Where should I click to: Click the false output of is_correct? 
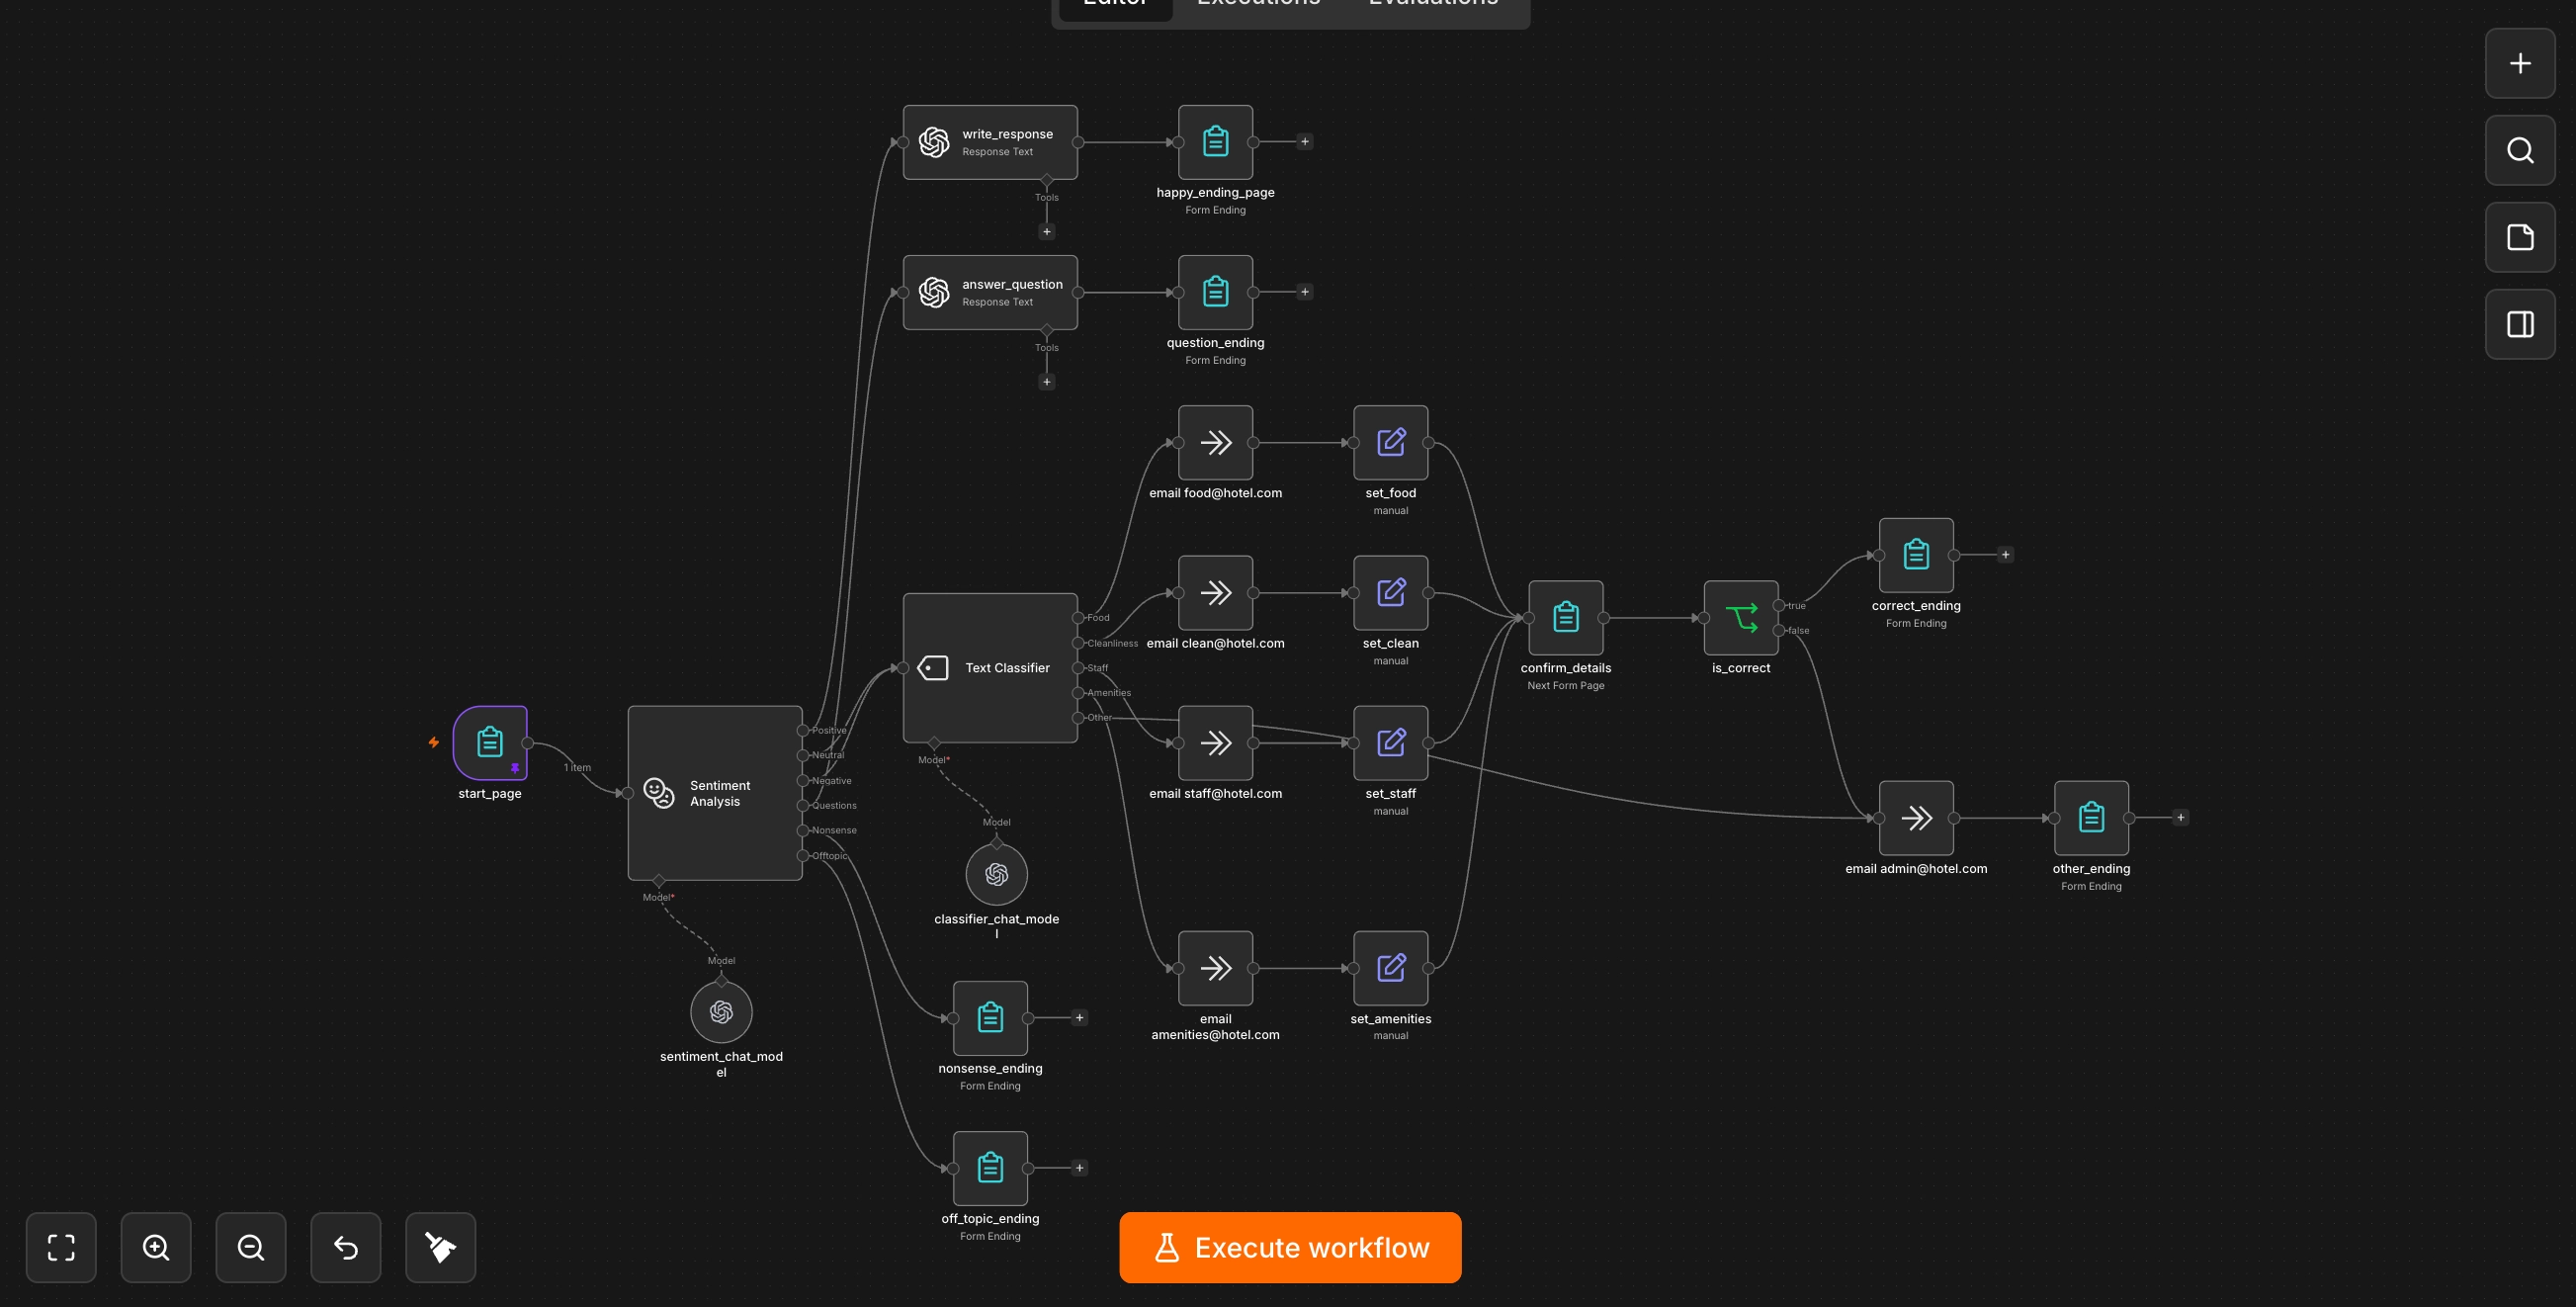[x=1779, y=630]
